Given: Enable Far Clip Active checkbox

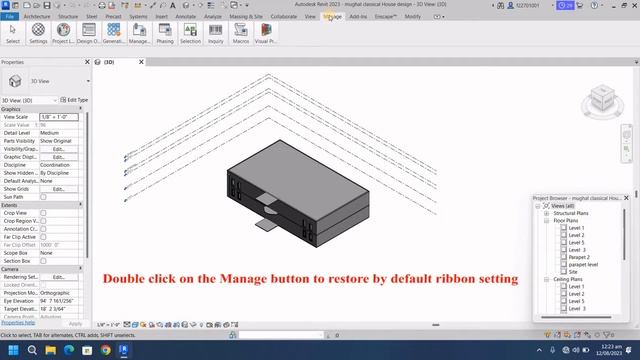Looking at the screenshot, I should [x=43, y=237].
